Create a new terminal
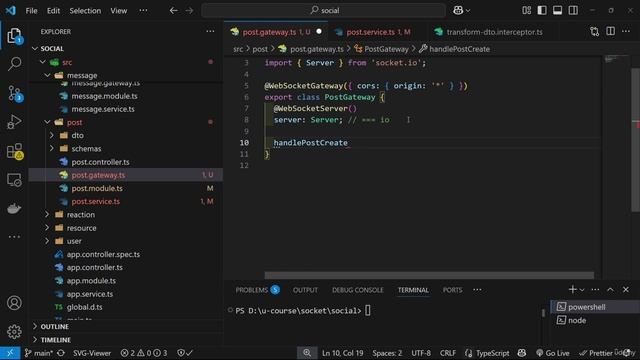The height and width of the screenshot is (360, 640). tap(572, 289)
